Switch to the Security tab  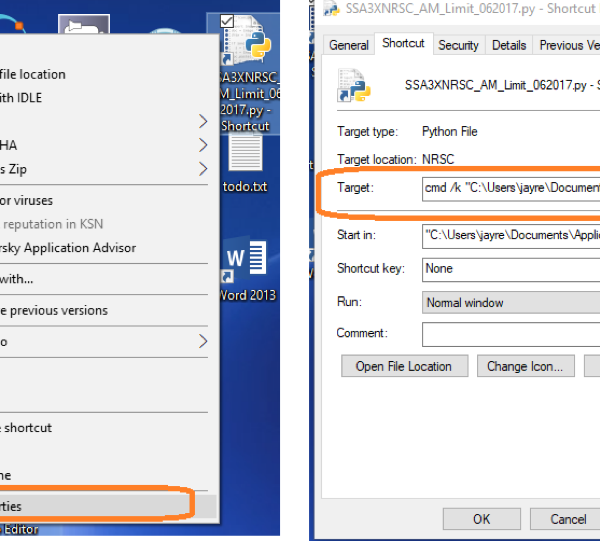click(x=458, y=45)
